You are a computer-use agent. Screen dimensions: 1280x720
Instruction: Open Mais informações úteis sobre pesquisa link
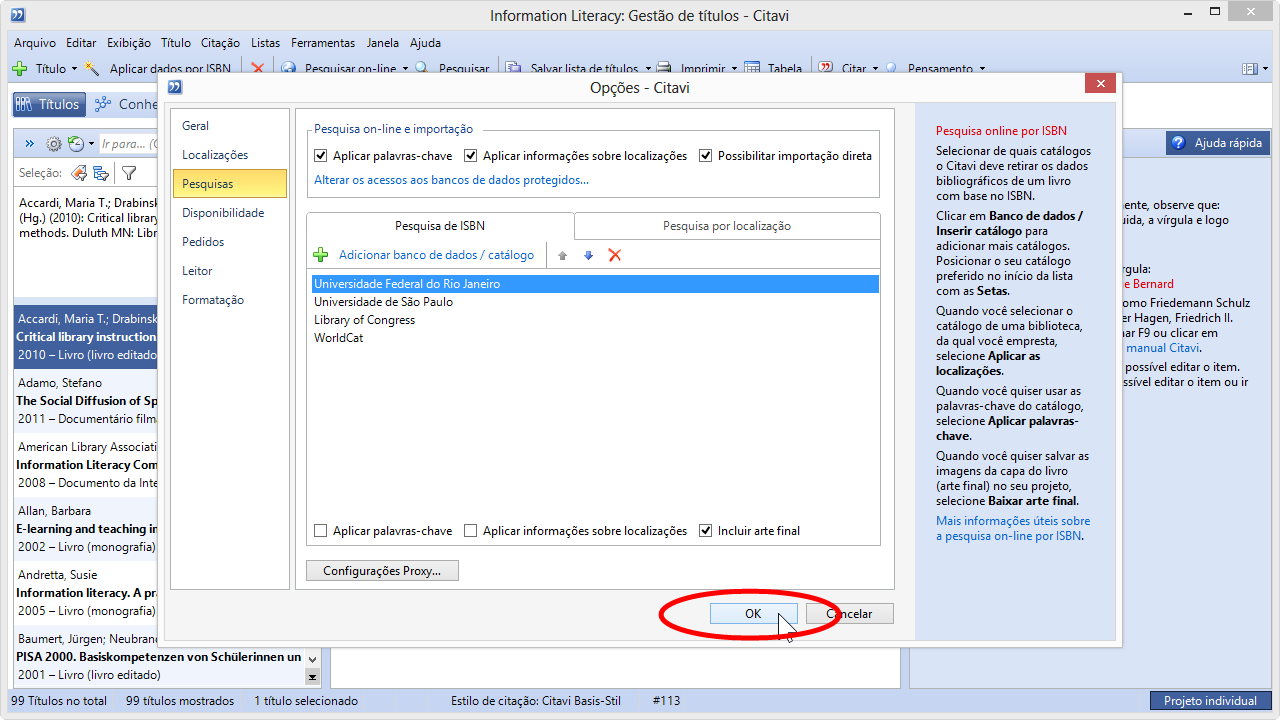point(1013,528)
